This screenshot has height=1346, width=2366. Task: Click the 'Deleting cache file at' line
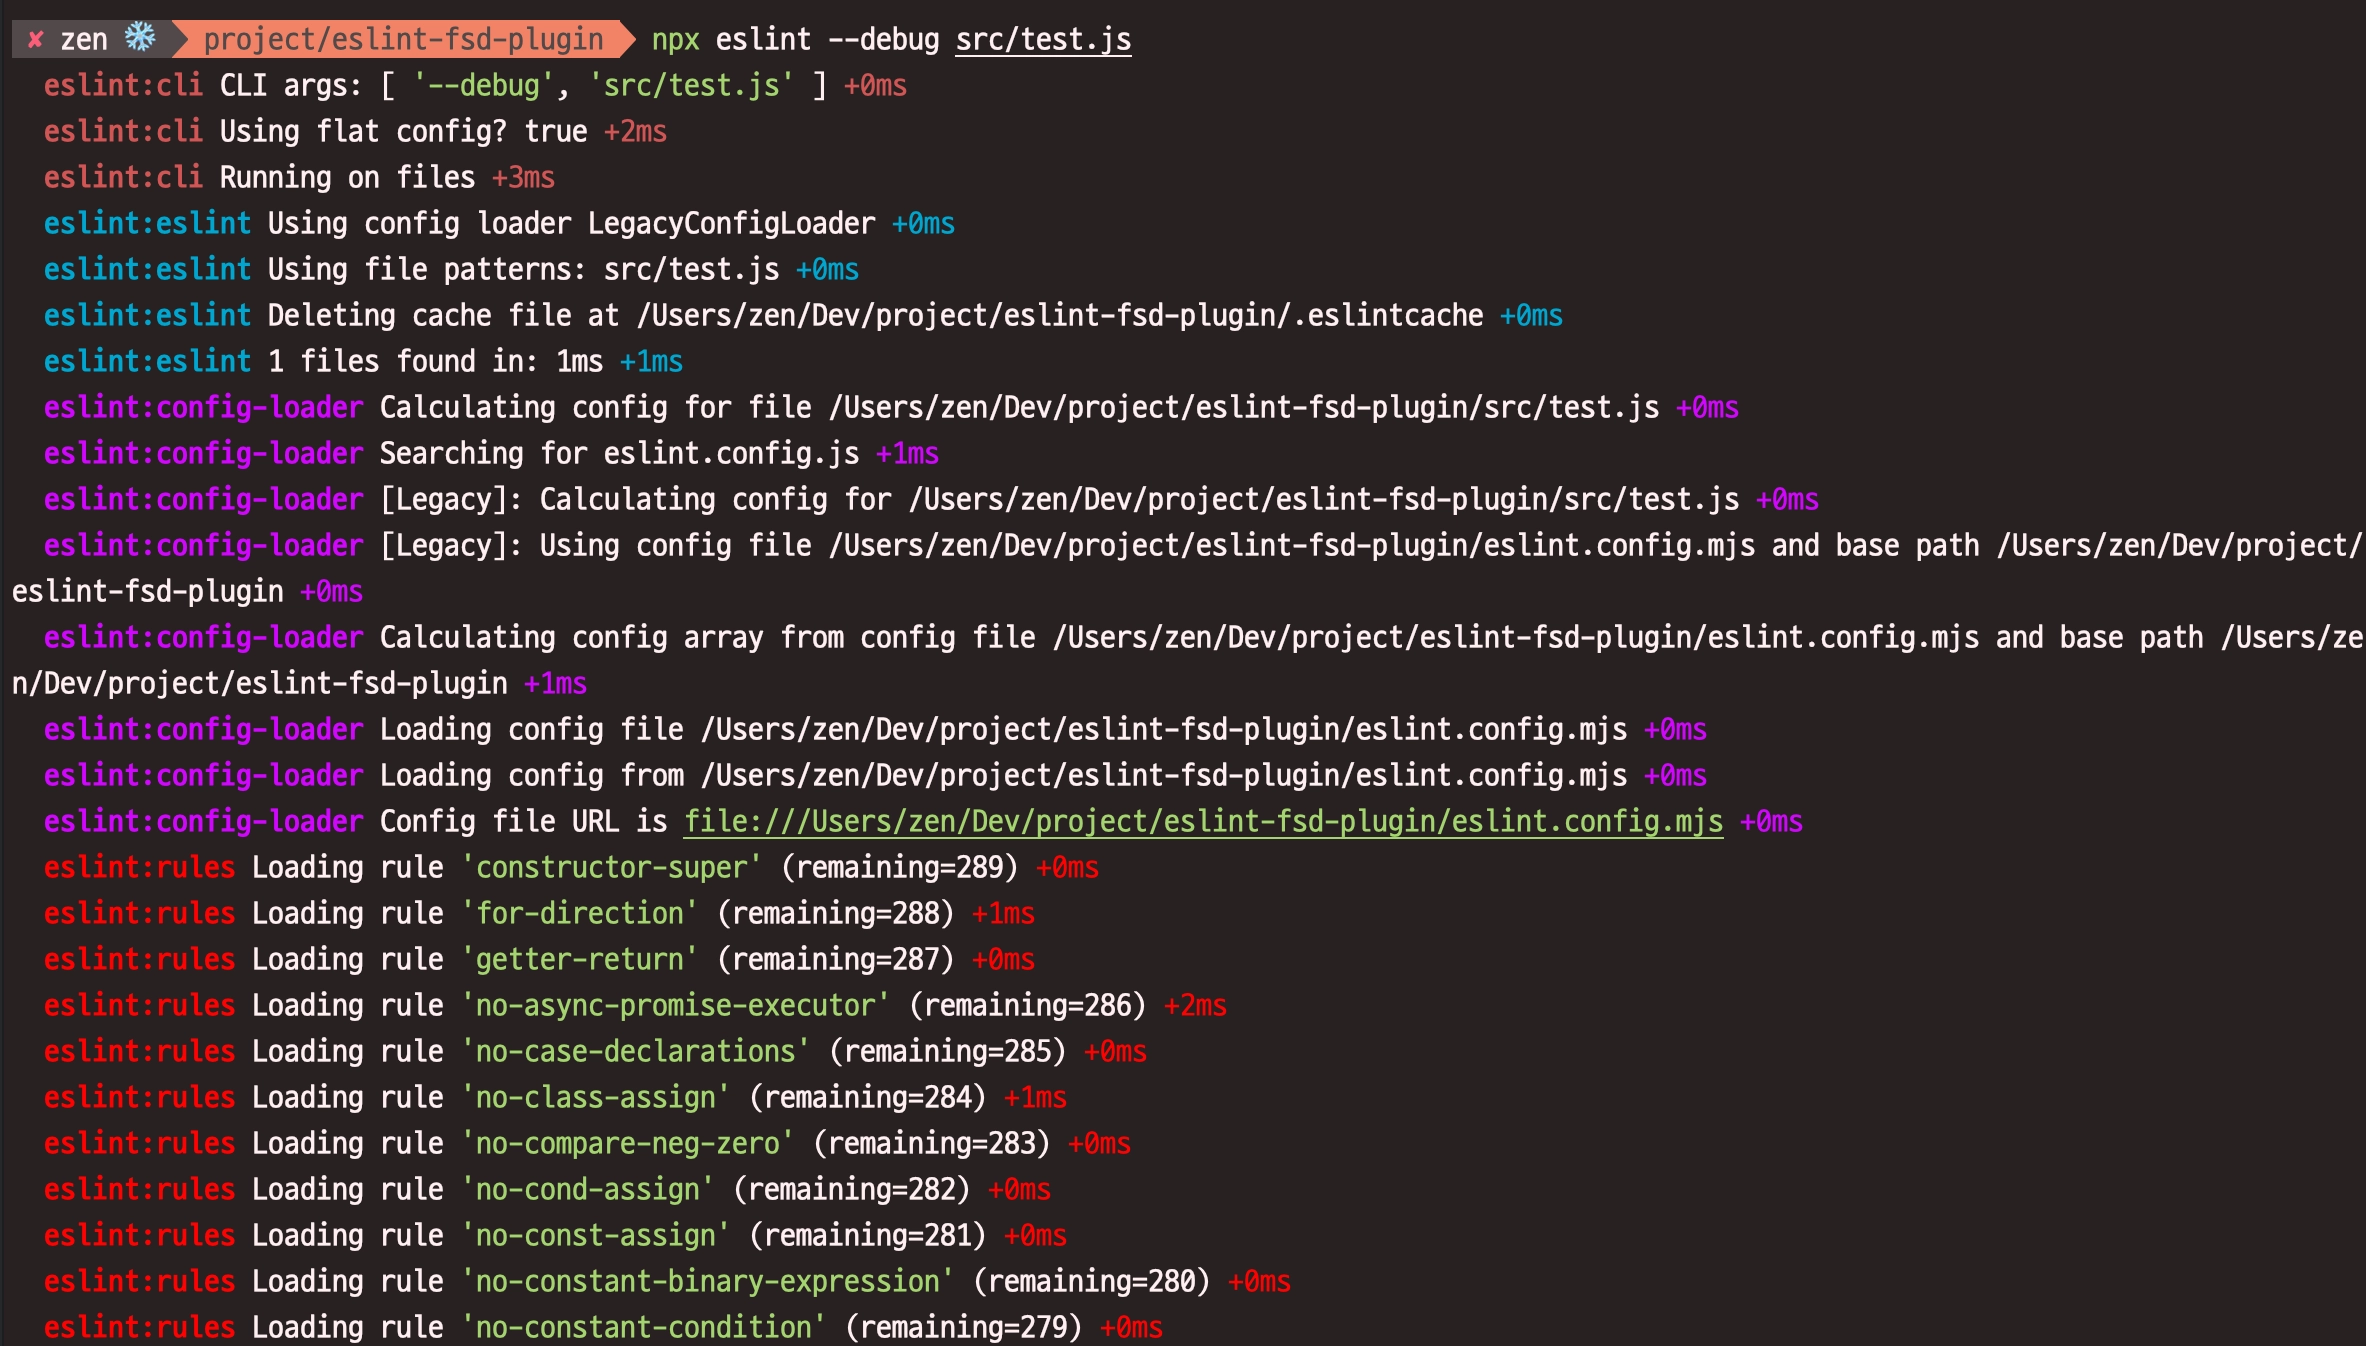(x=803, y=316)
